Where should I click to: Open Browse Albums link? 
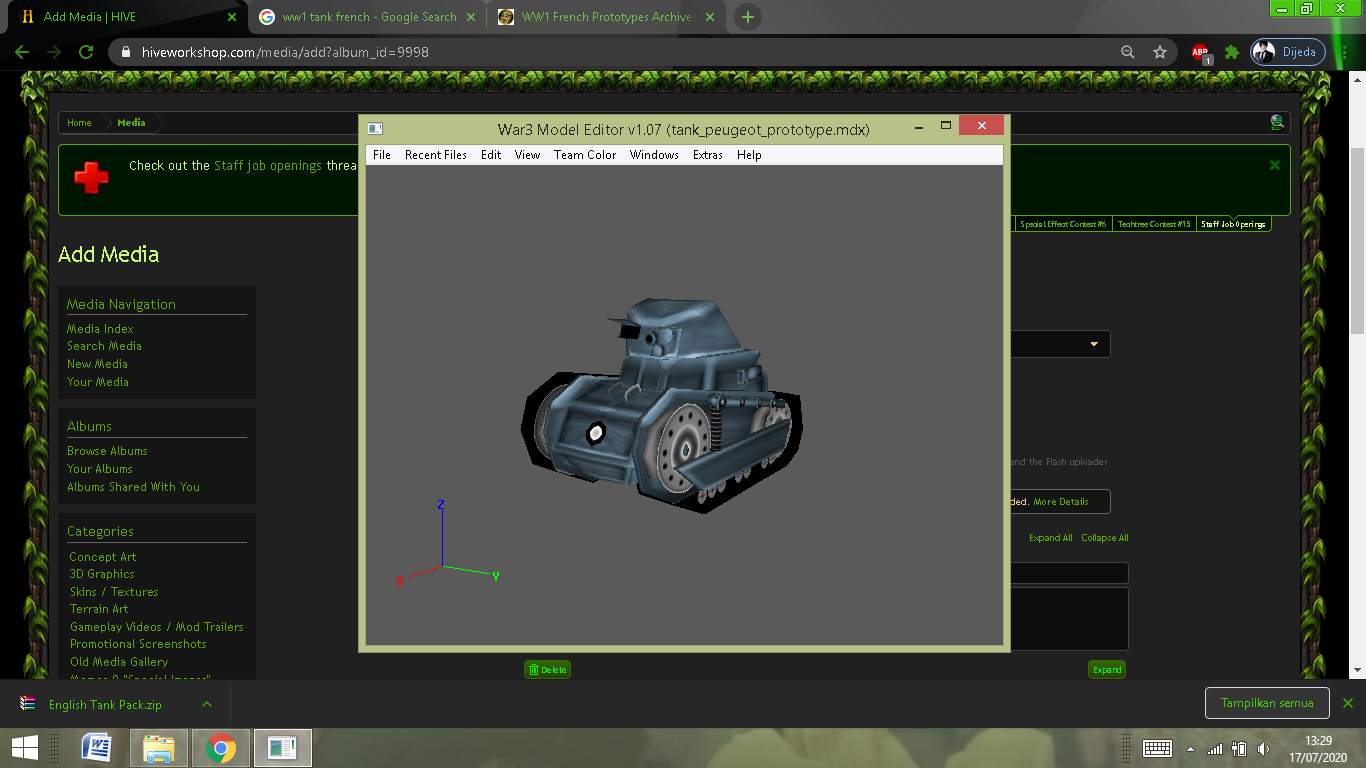coord(107,451)
